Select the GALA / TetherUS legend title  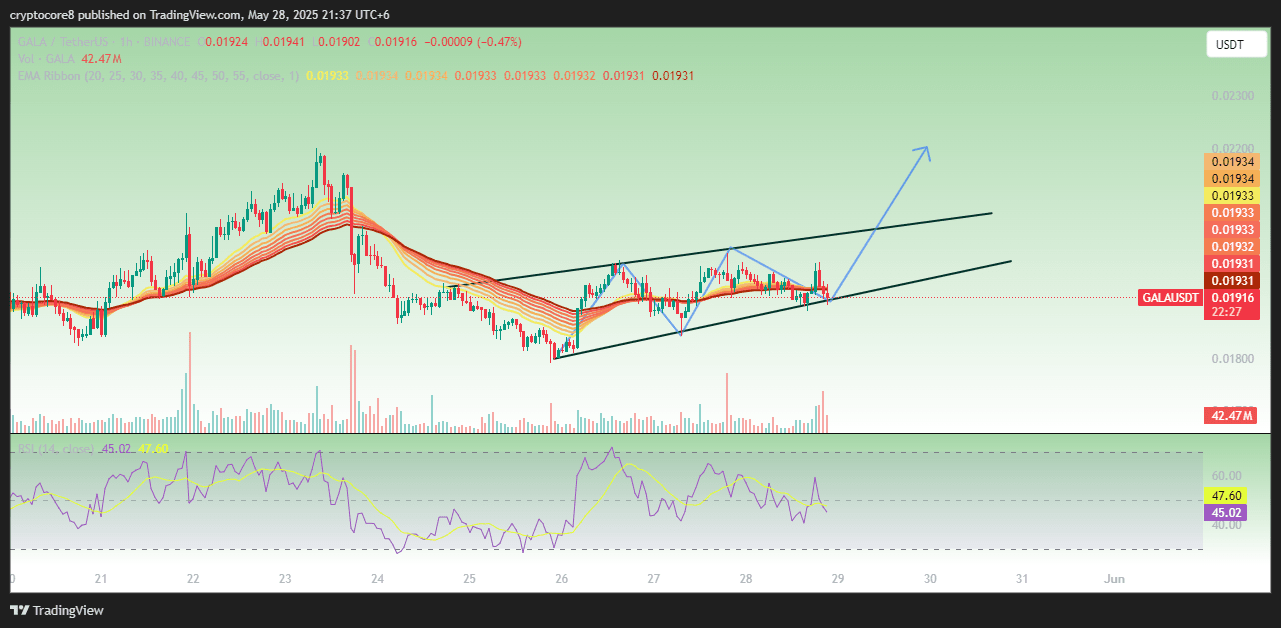click(106, 42)
